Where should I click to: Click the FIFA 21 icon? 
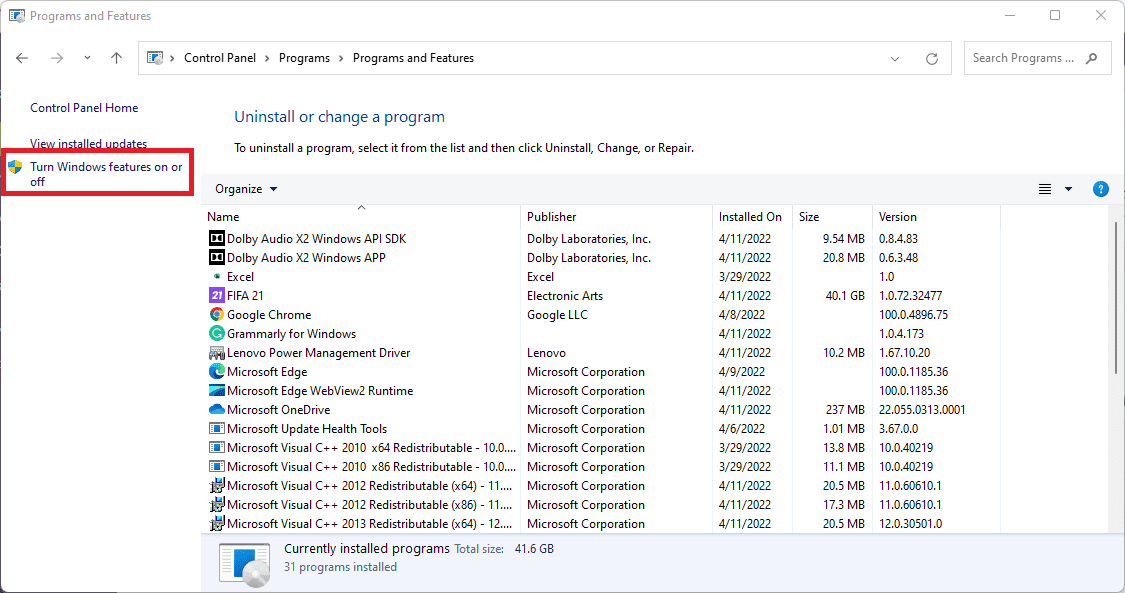coord(216,295)
